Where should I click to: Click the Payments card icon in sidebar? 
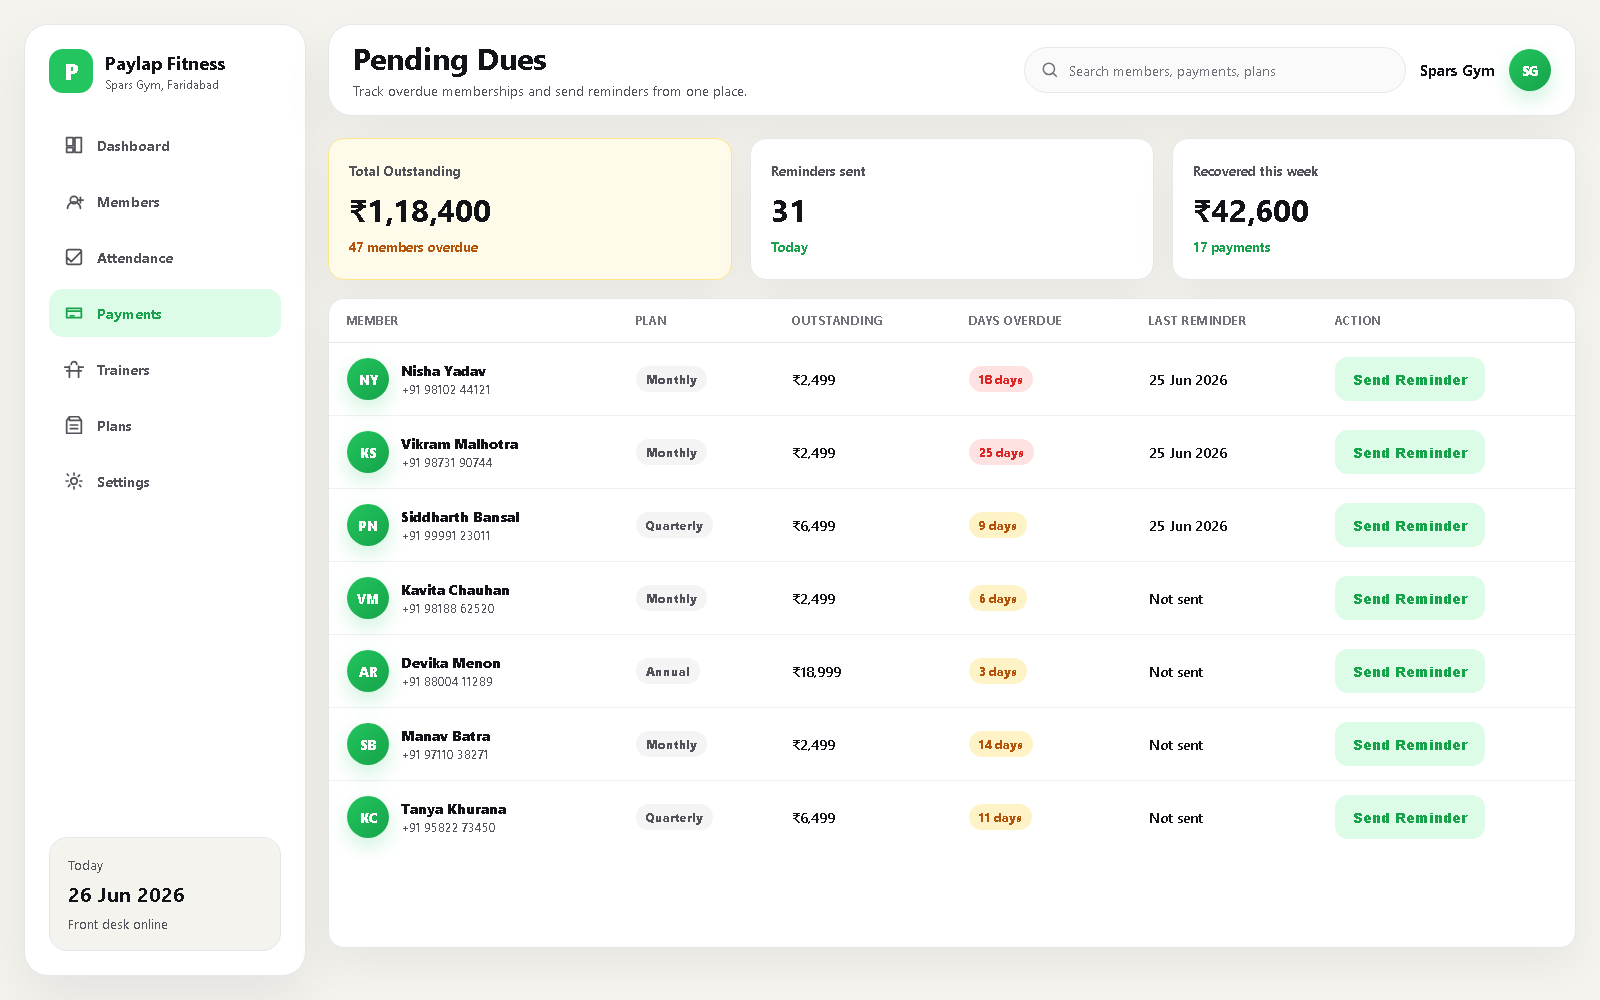click(74, 313)
